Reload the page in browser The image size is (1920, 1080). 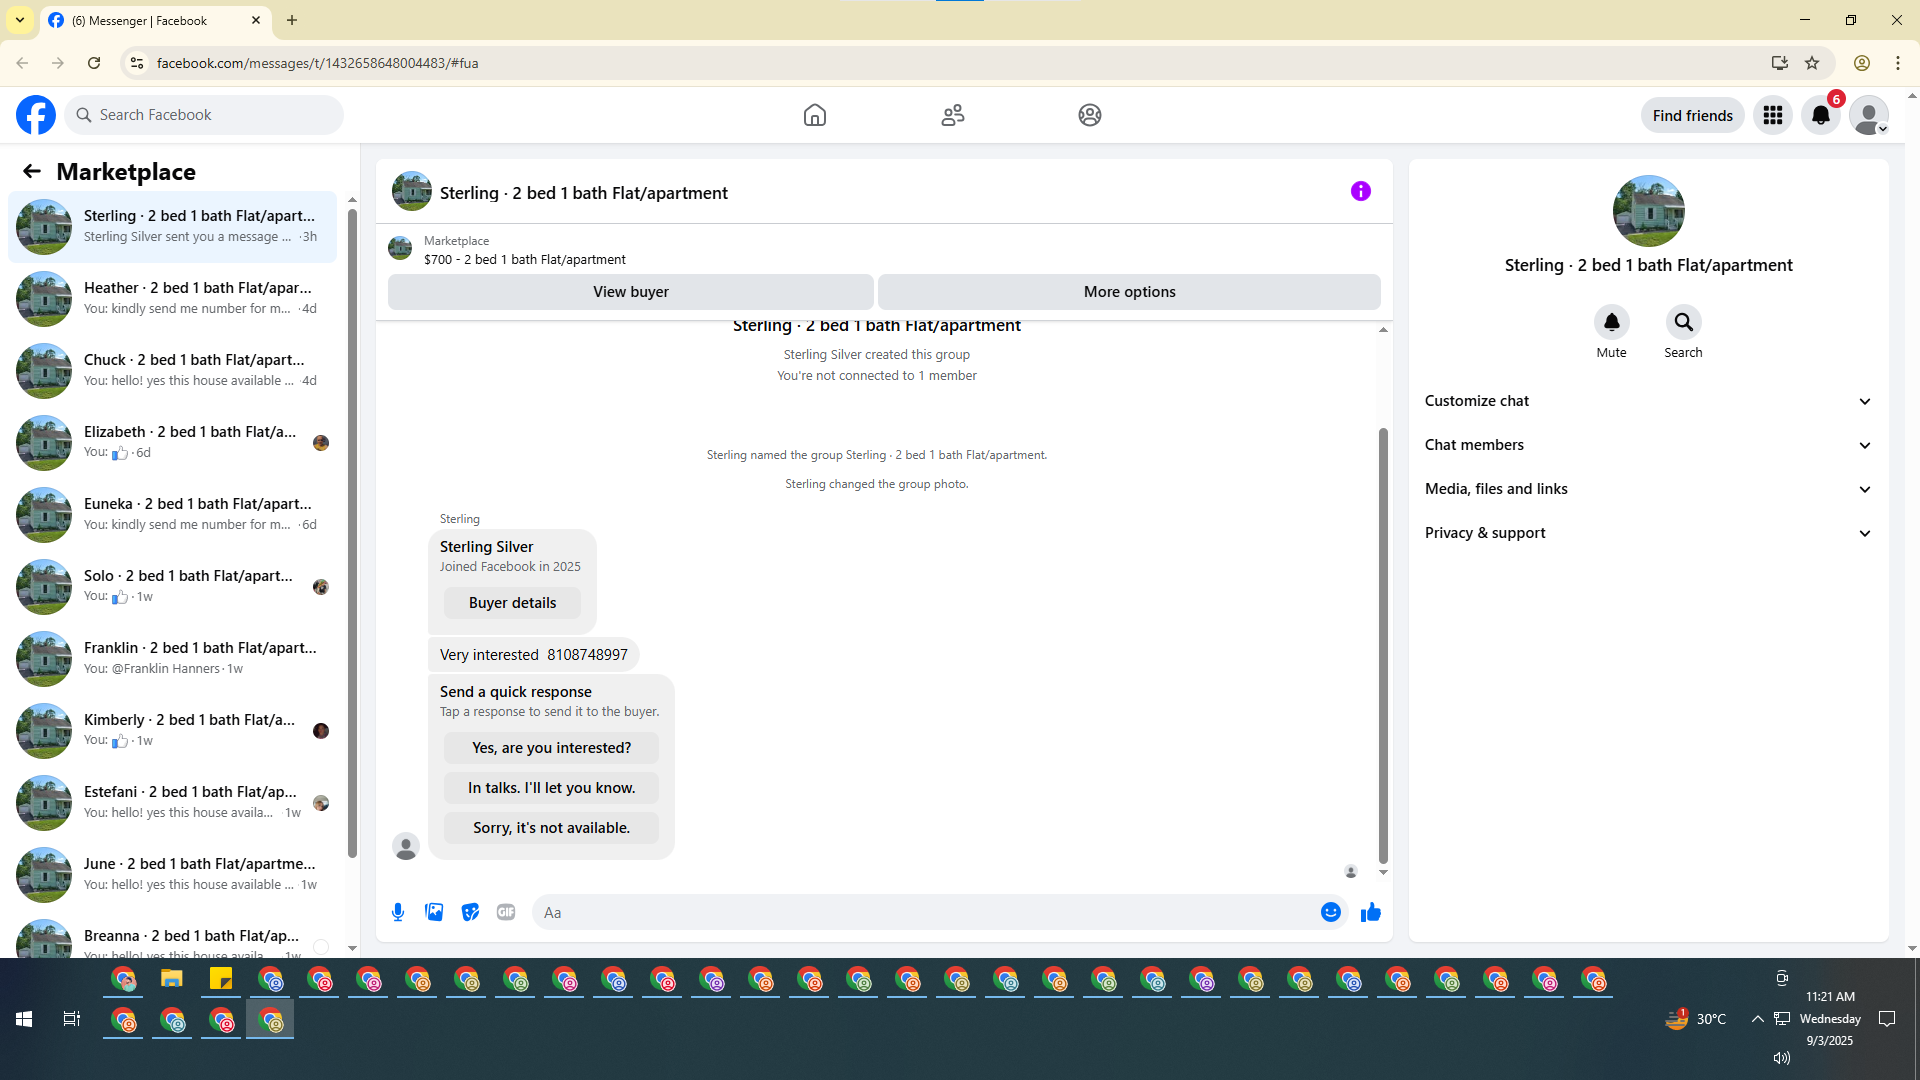94,63
